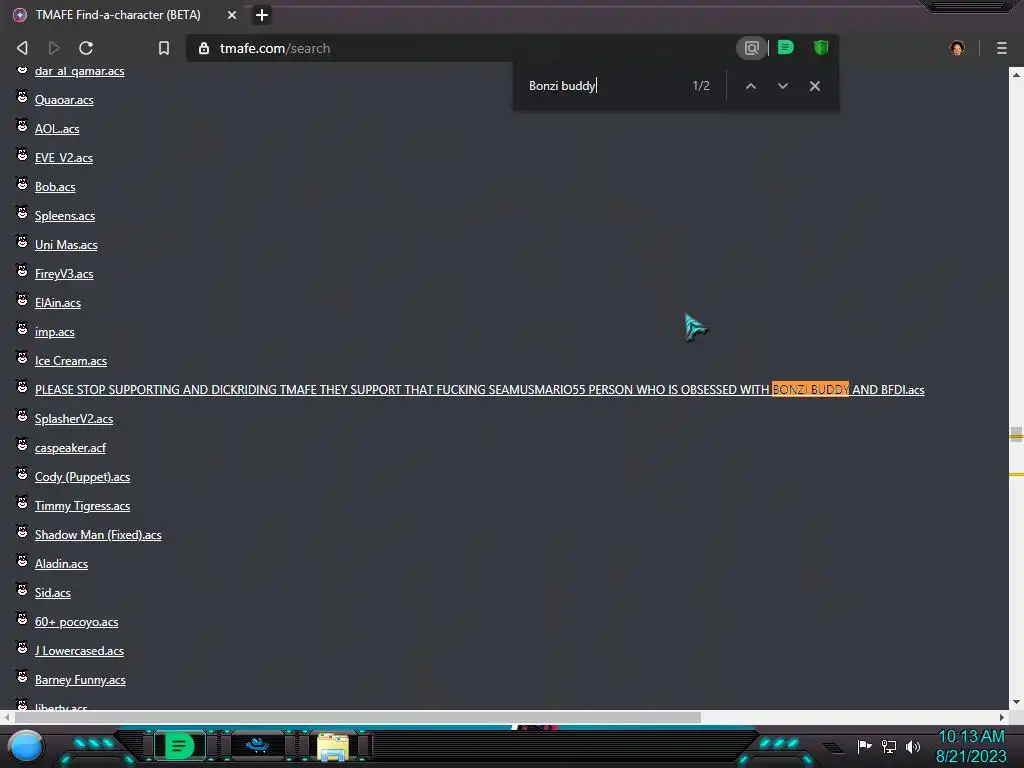Screen dimensions: 1024x768
Task: Click the character icon beside Bob.acs
Action: pos(22,184)
